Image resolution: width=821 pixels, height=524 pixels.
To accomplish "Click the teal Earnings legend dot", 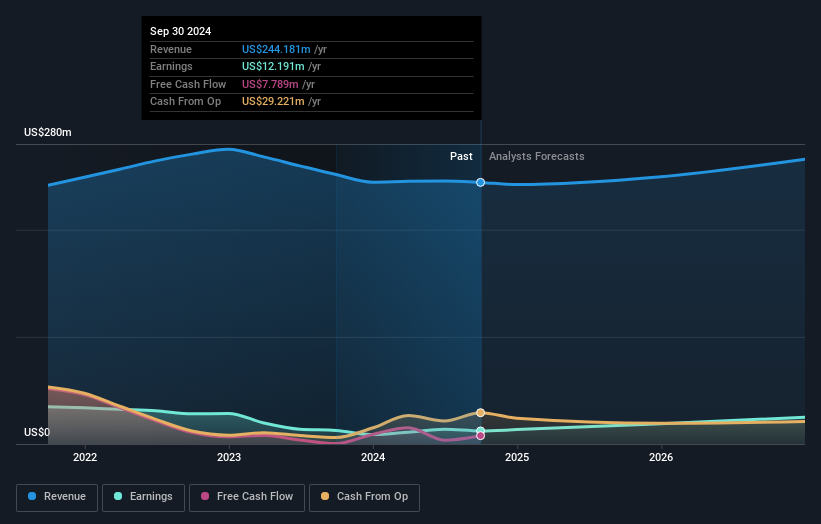I will click(118, 496).
